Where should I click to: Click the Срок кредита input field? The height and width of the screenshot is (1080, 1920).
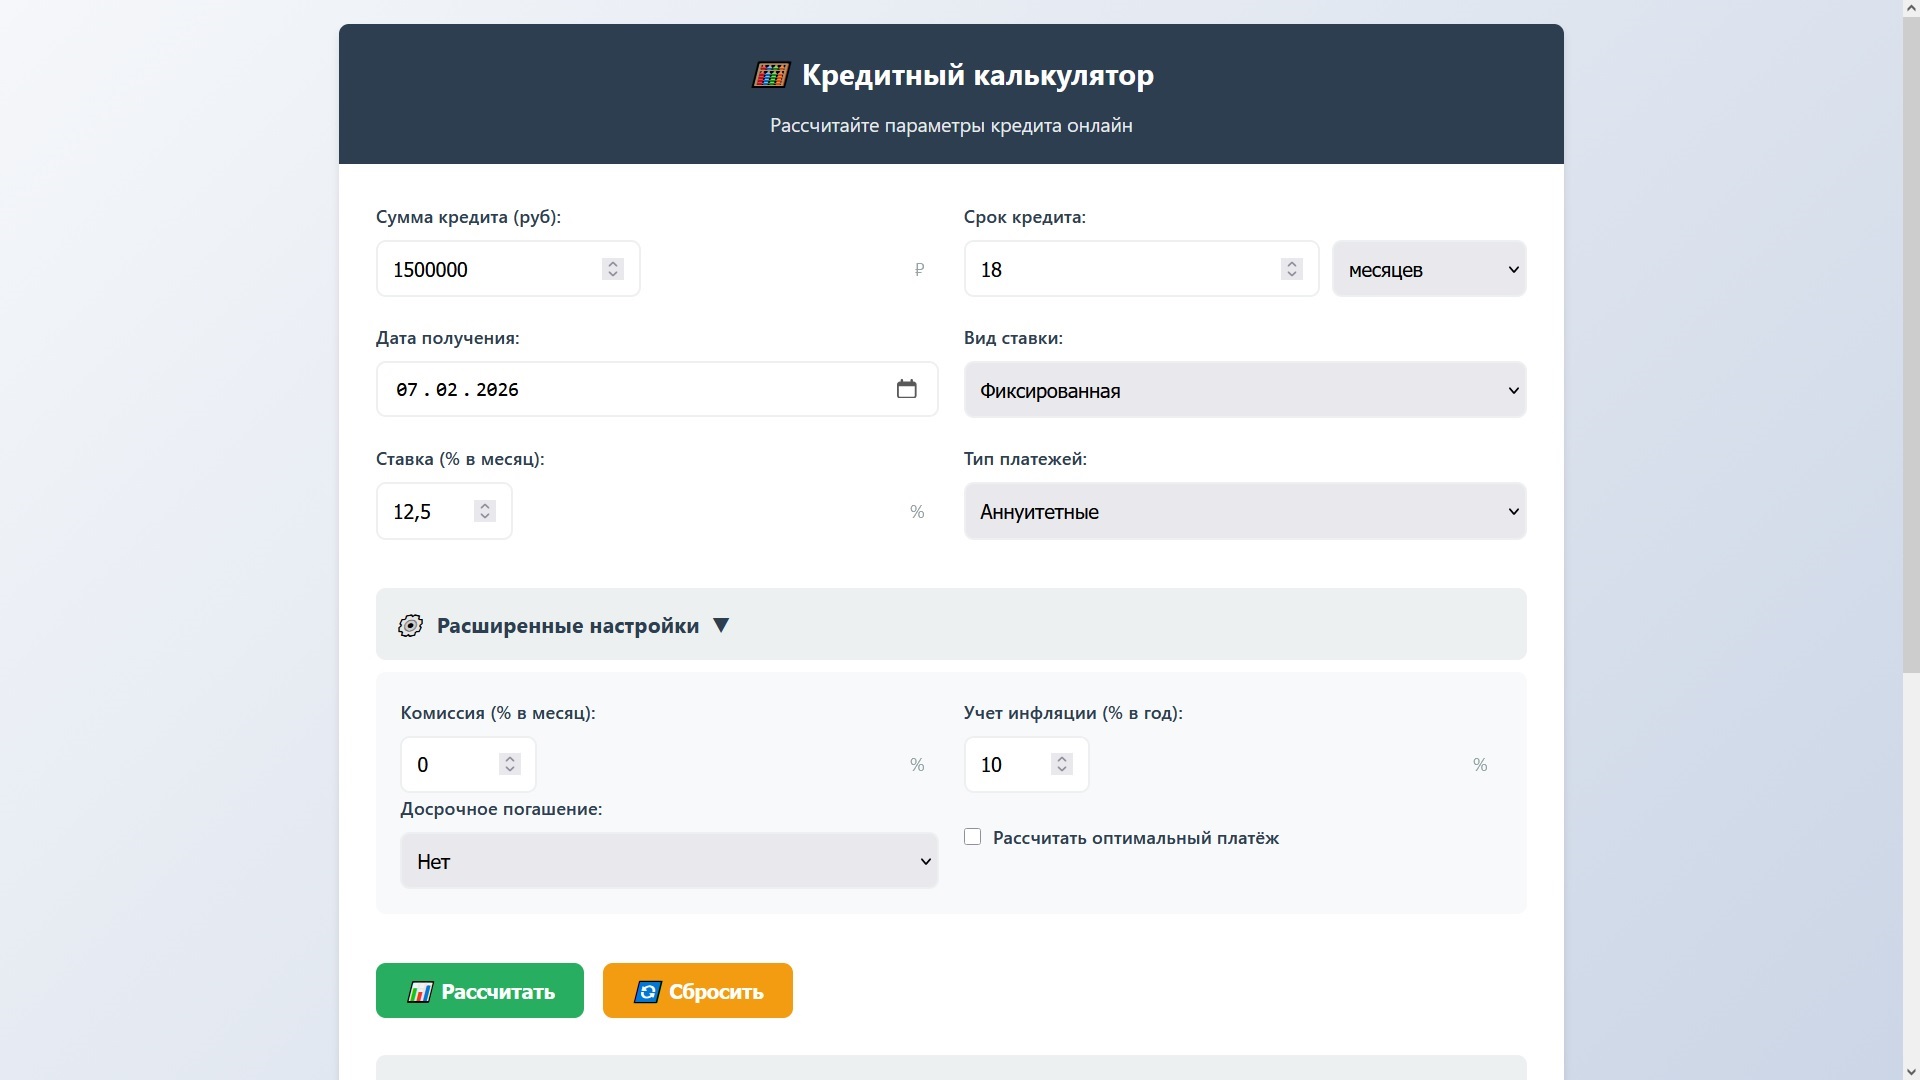[1120, 269]
